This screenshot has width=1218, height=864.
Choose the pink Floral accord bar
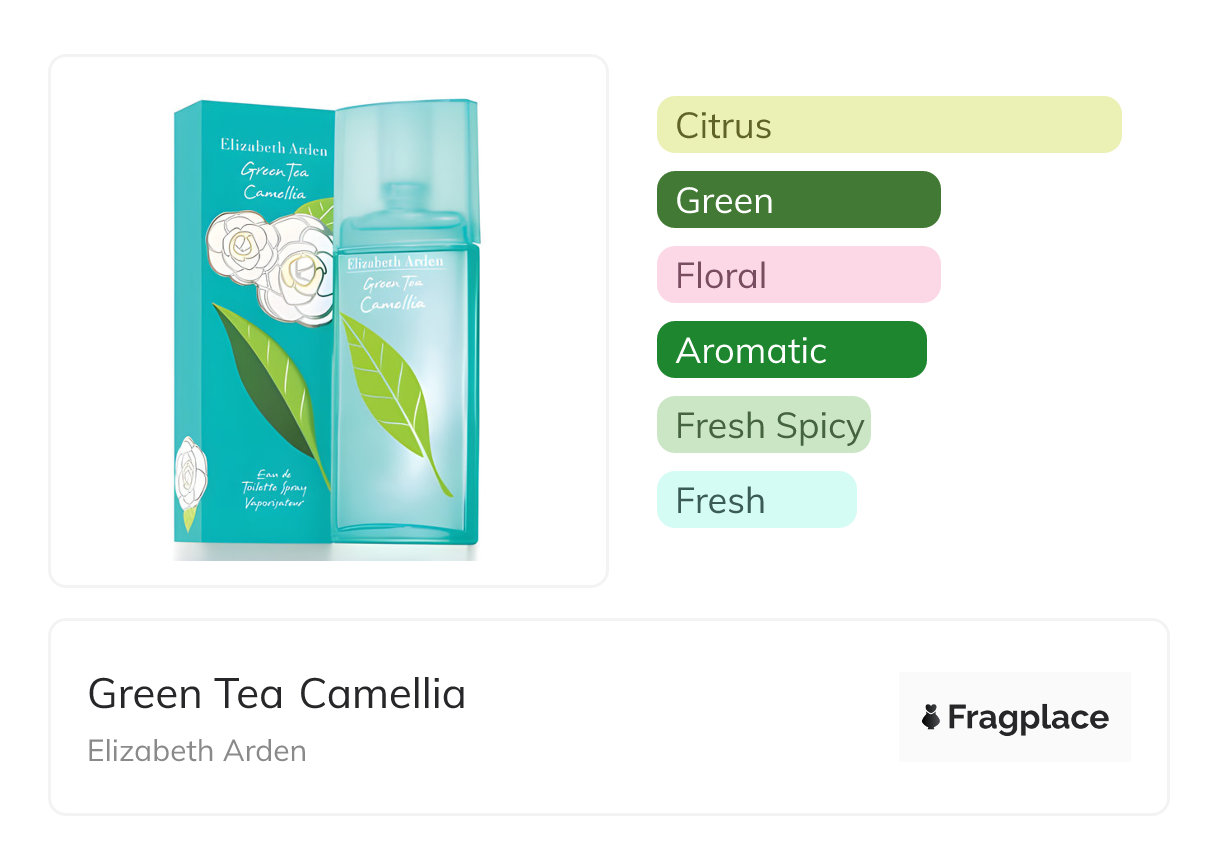coord(798,275)
